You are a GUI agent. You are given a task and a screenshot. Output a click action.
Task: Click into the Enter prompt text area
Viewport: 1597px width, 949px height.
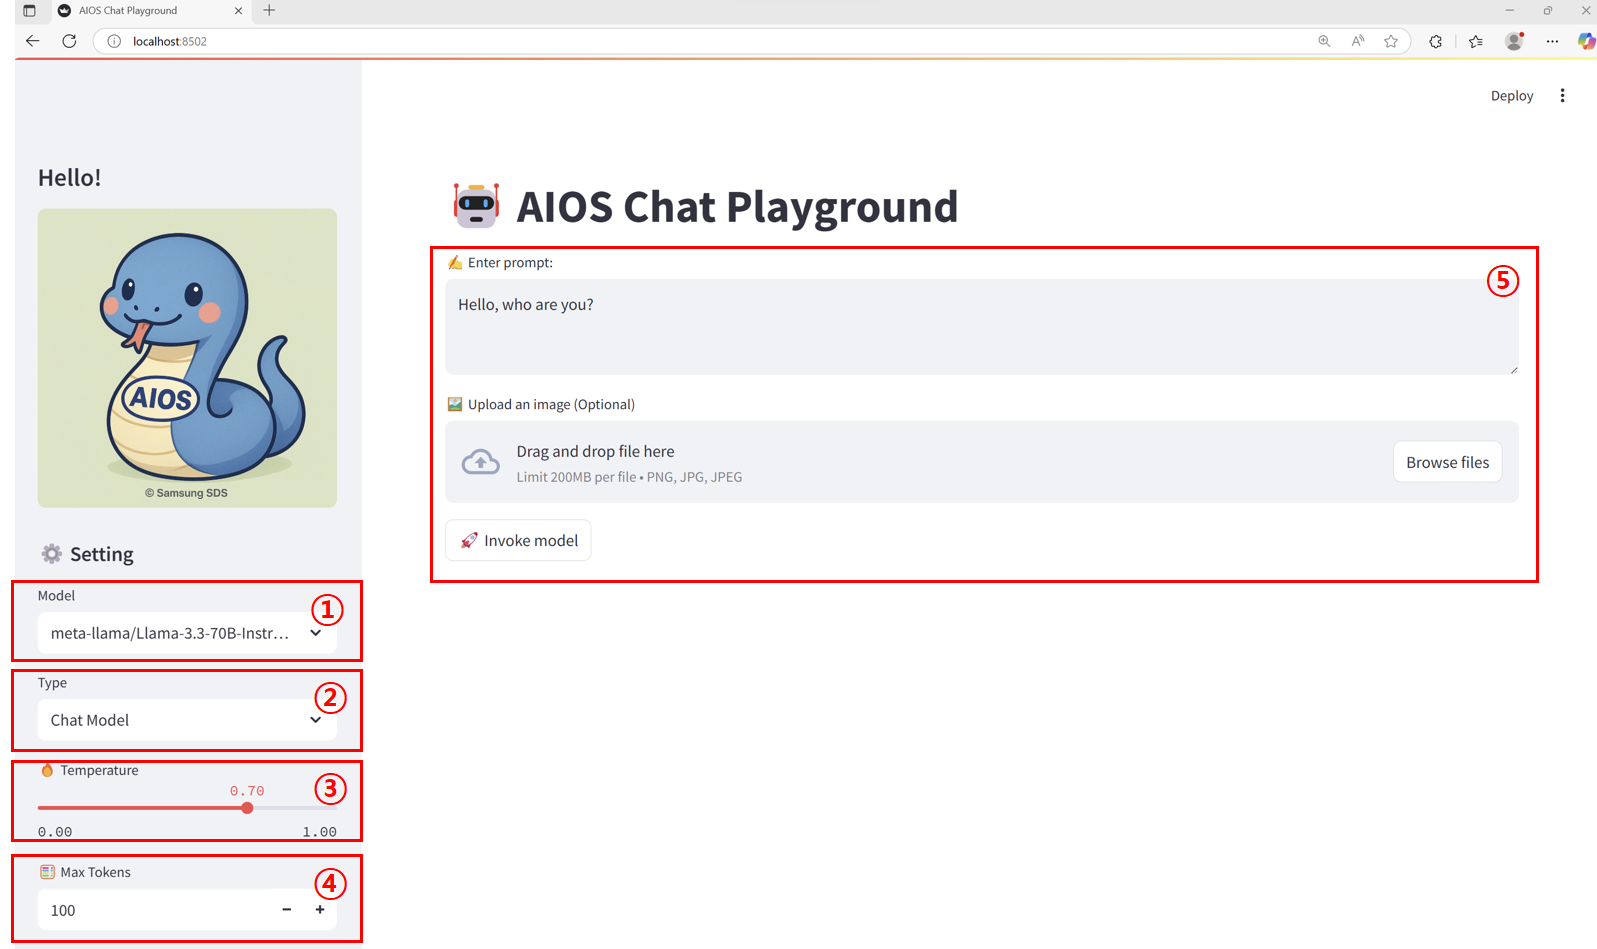point(980,327)
